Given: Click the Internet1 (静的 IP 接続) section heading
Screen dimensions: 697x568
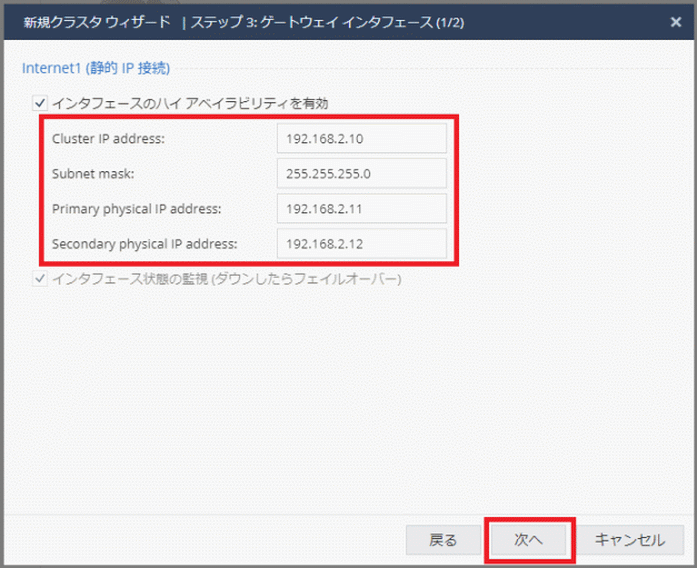Looking at the screenshot, I should click(95, 68).
